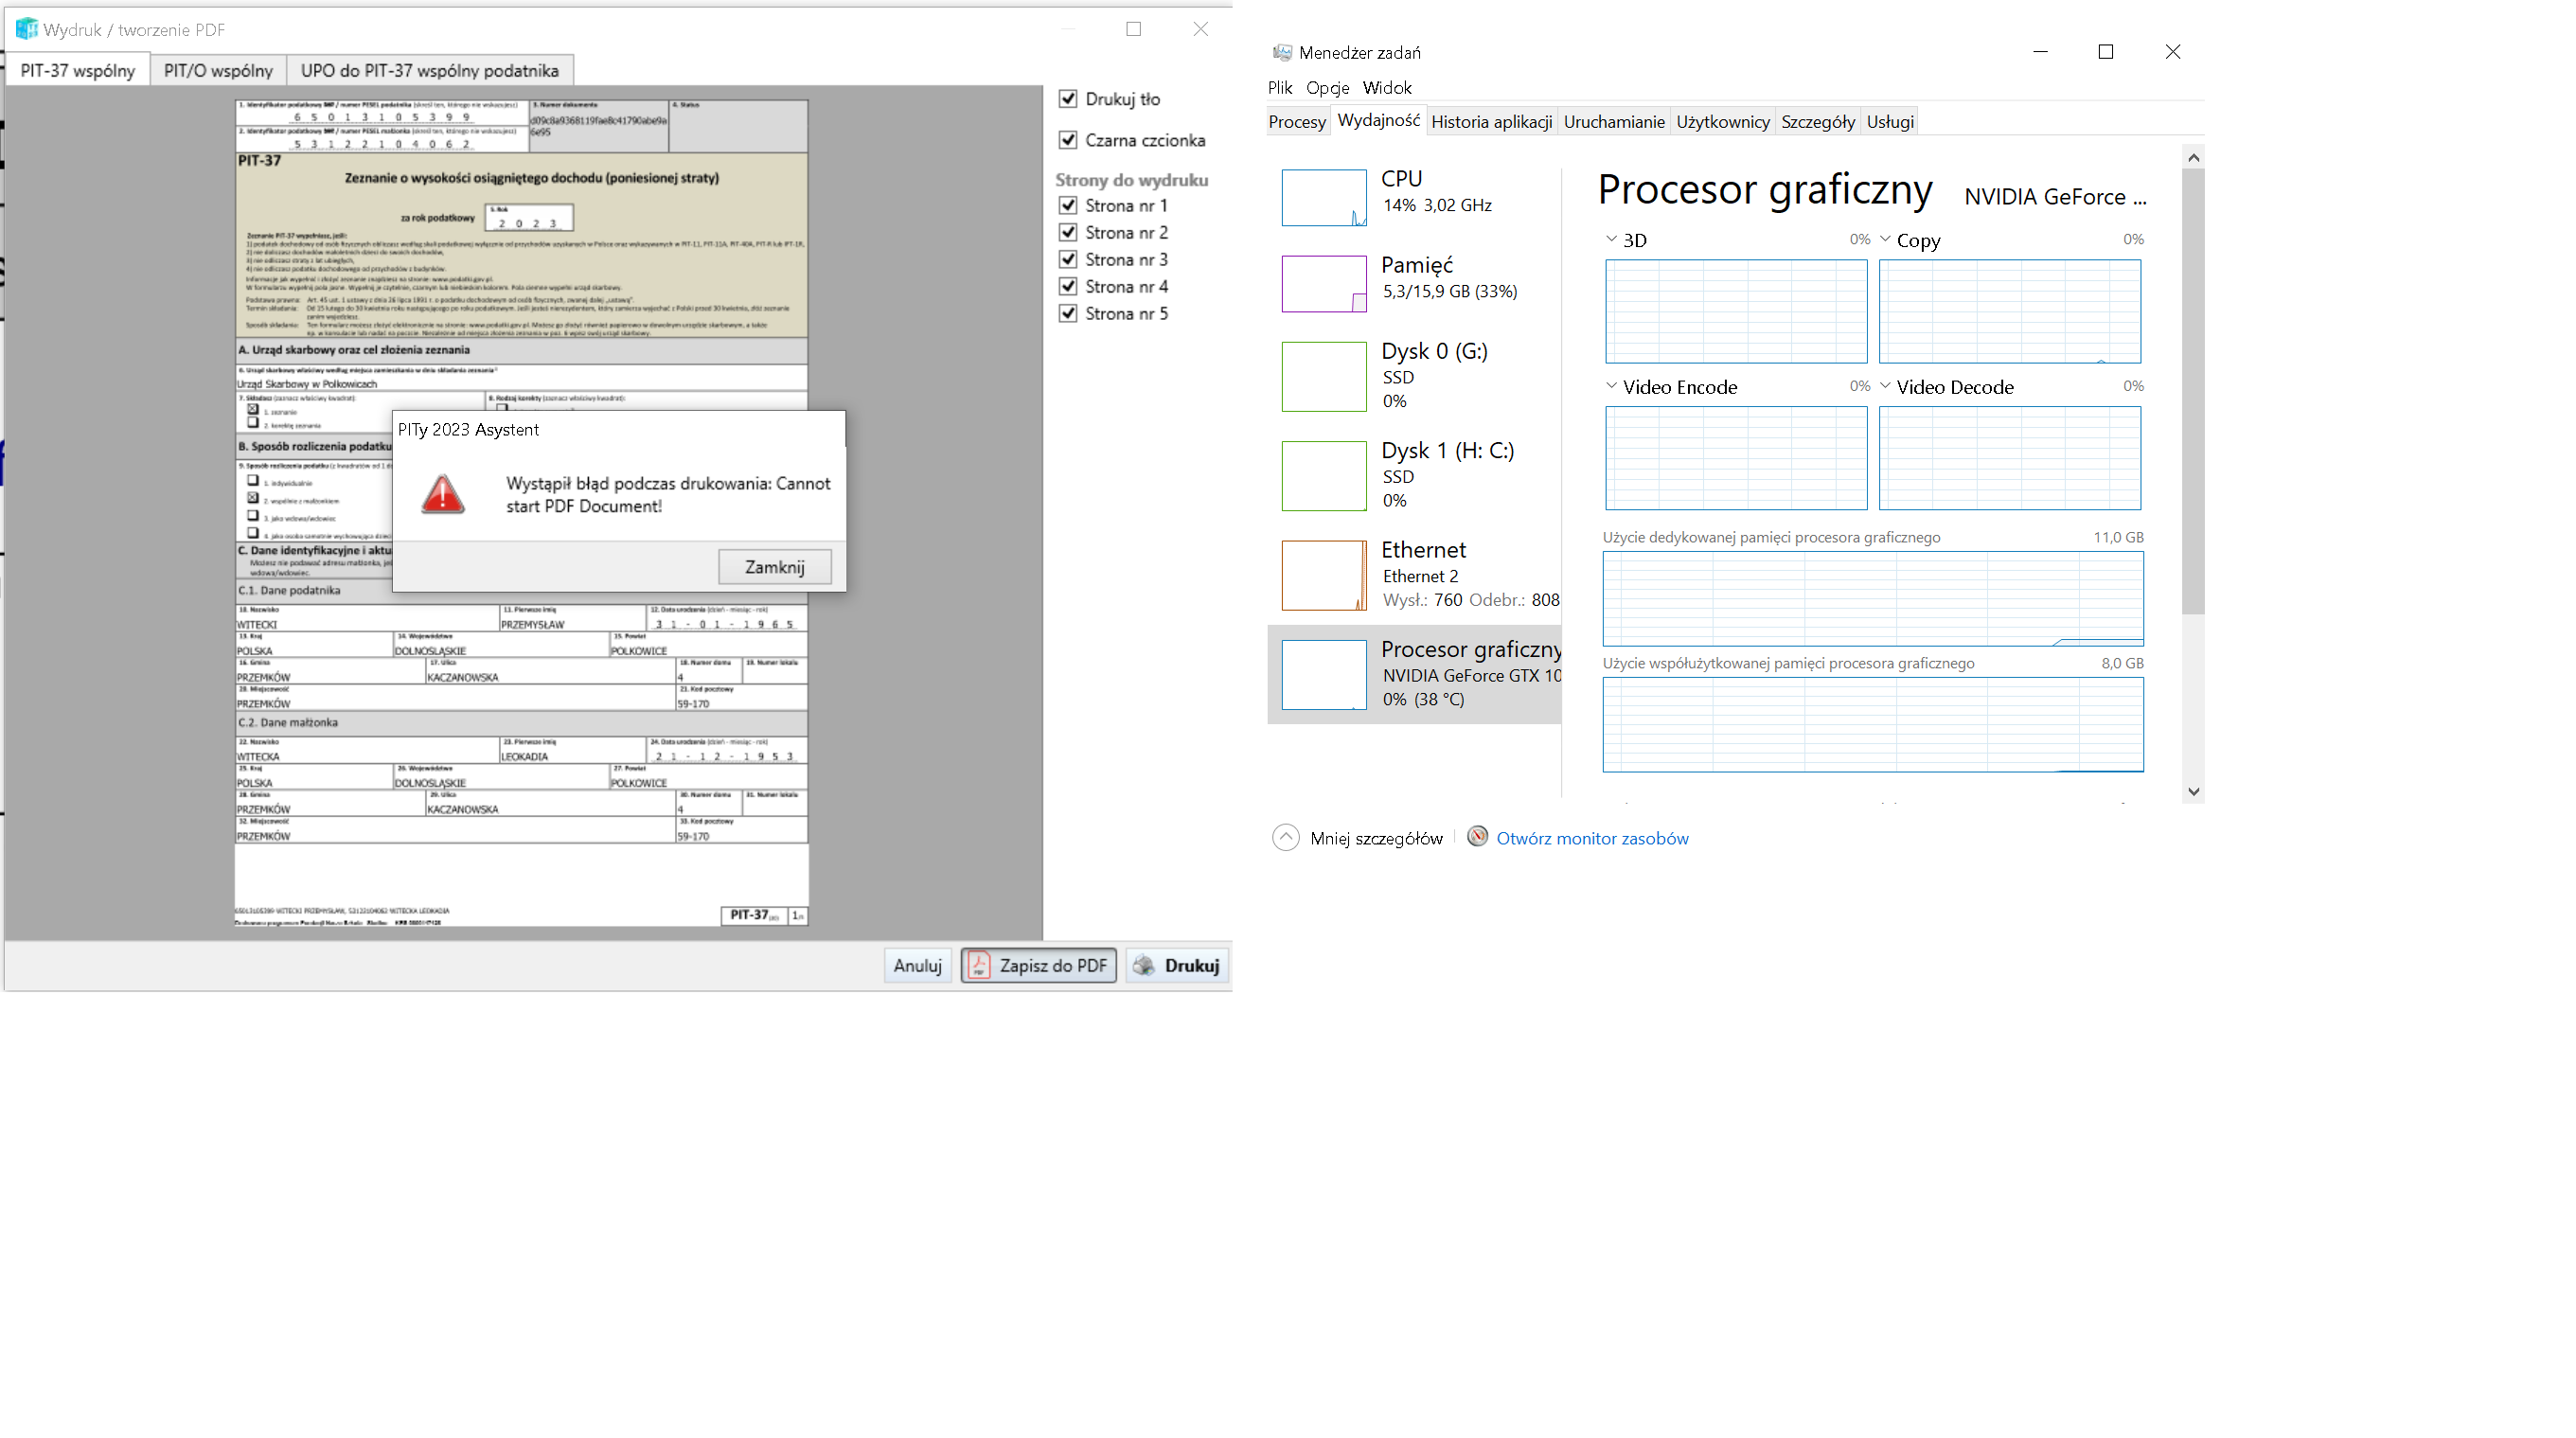Uncheck the Drukuj tło checkbox

1068,99
